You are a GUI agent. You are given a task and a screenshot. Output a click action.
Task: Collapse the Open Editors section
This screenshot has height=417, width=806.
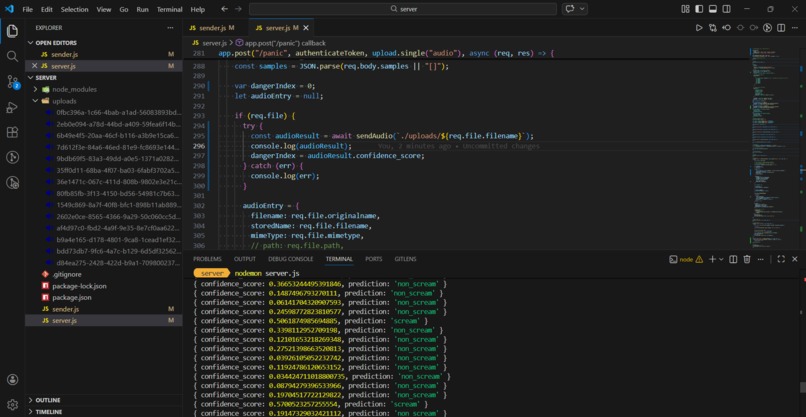tap(103, 43)
